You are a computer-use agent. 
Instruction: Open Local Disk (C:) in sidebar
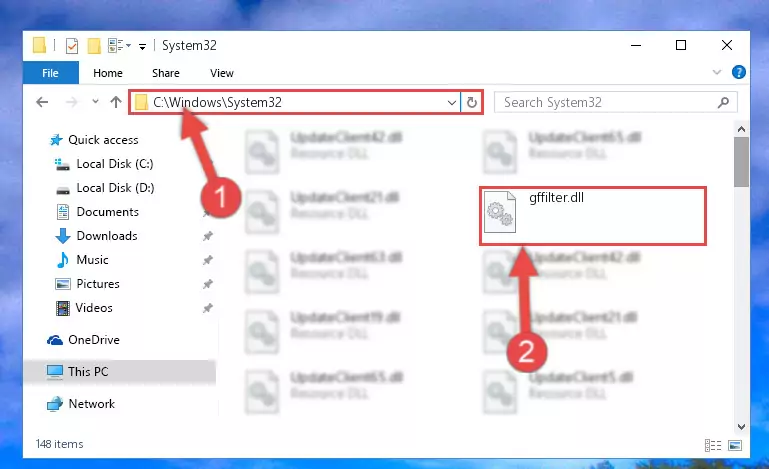(x=115, y=164)
